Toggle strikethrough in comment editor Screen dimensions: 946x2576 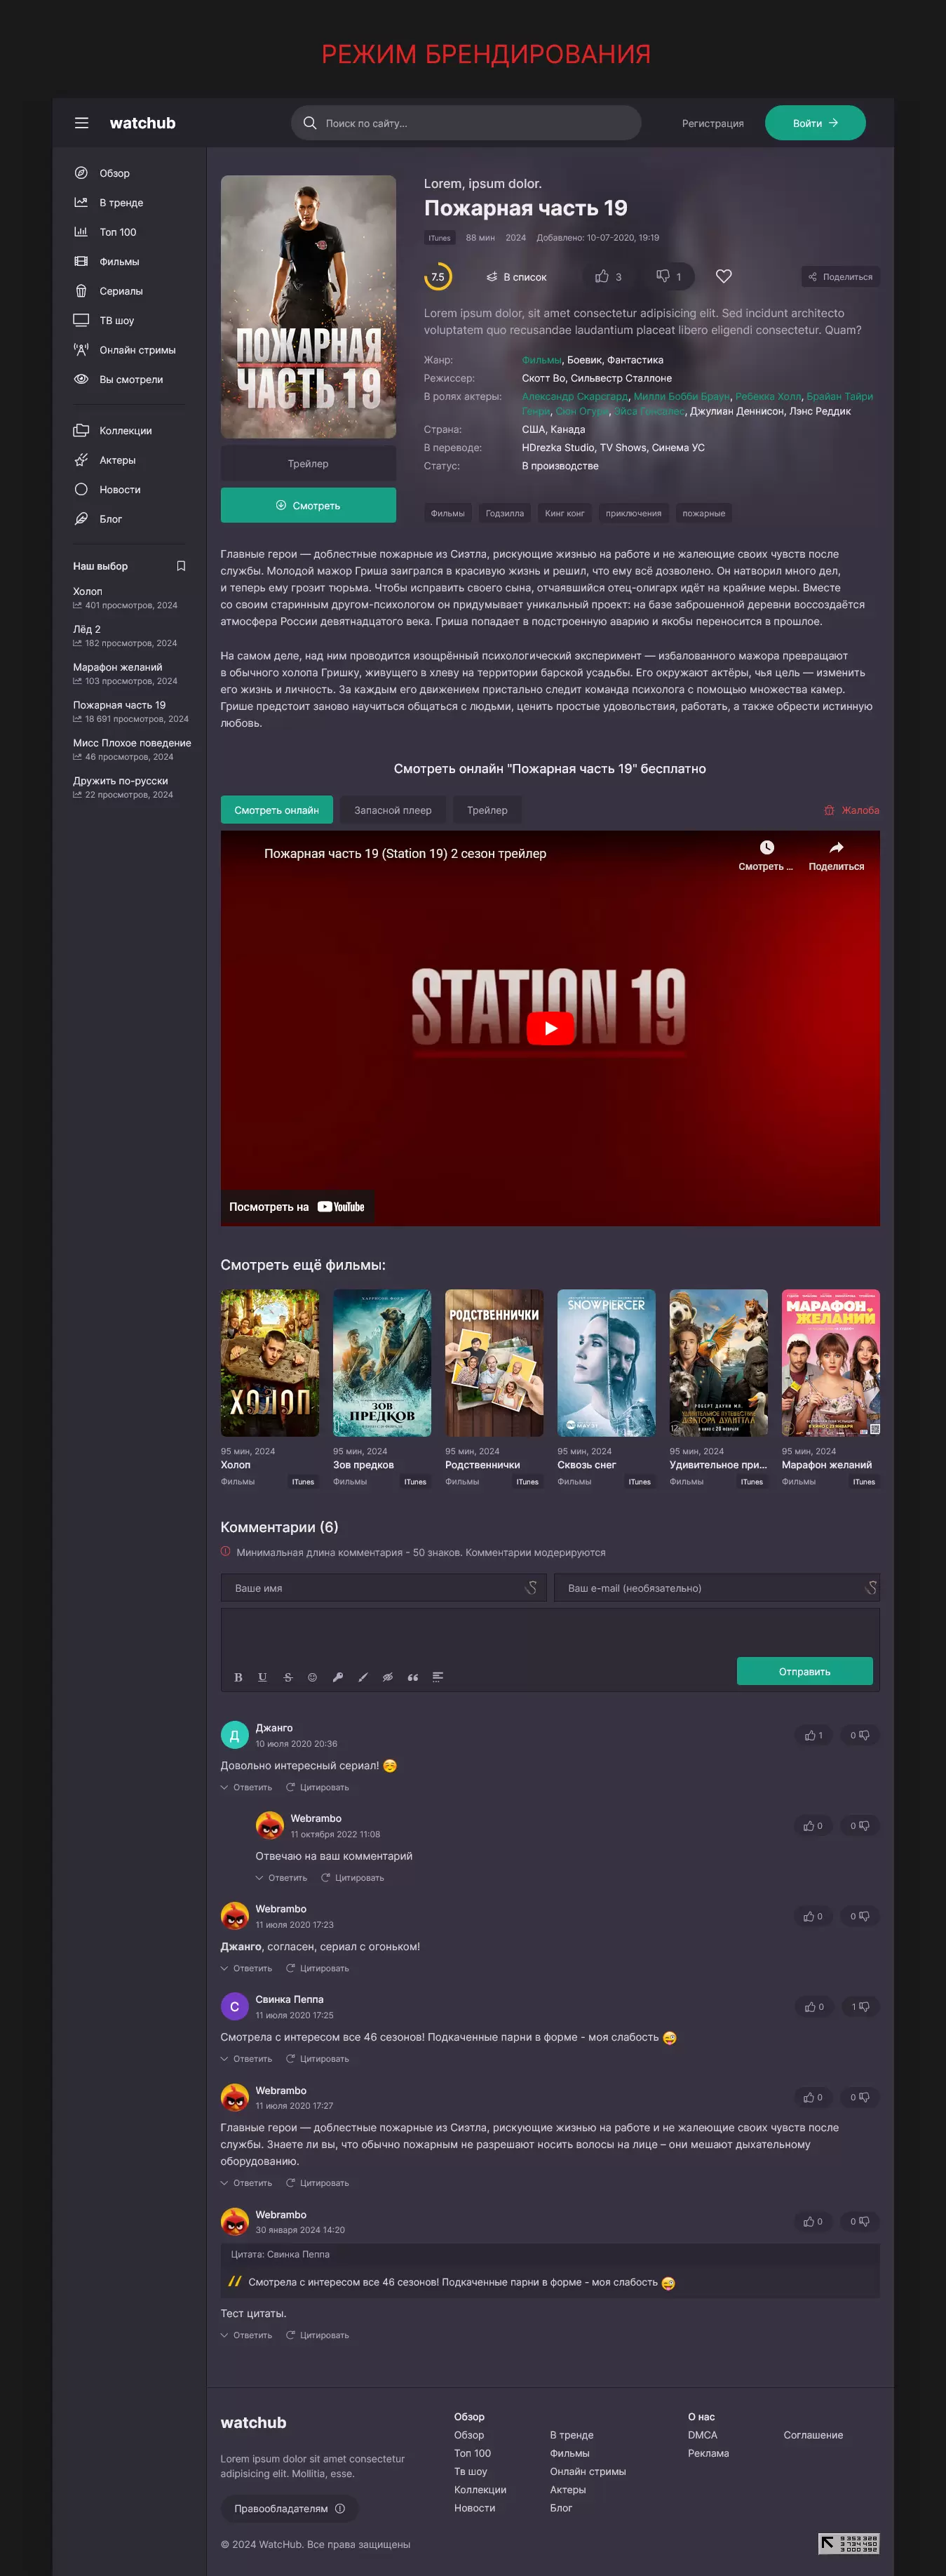[x=288, y=1677]
